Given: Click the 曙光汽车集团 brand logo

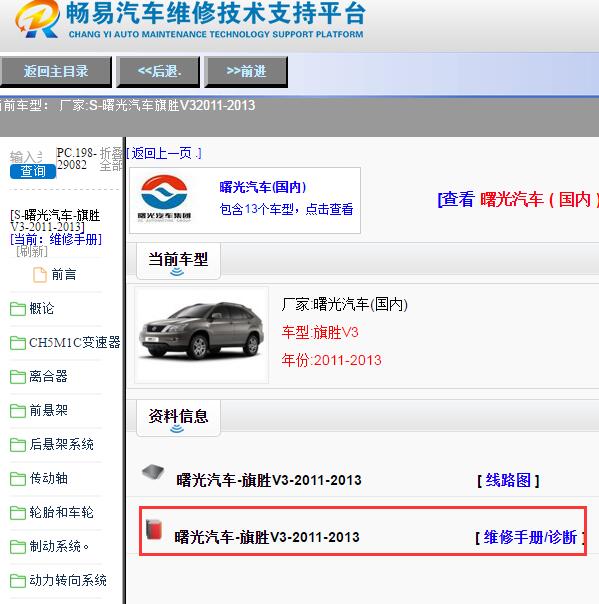Looking at the screenshot, I should (x=164, y=199).
